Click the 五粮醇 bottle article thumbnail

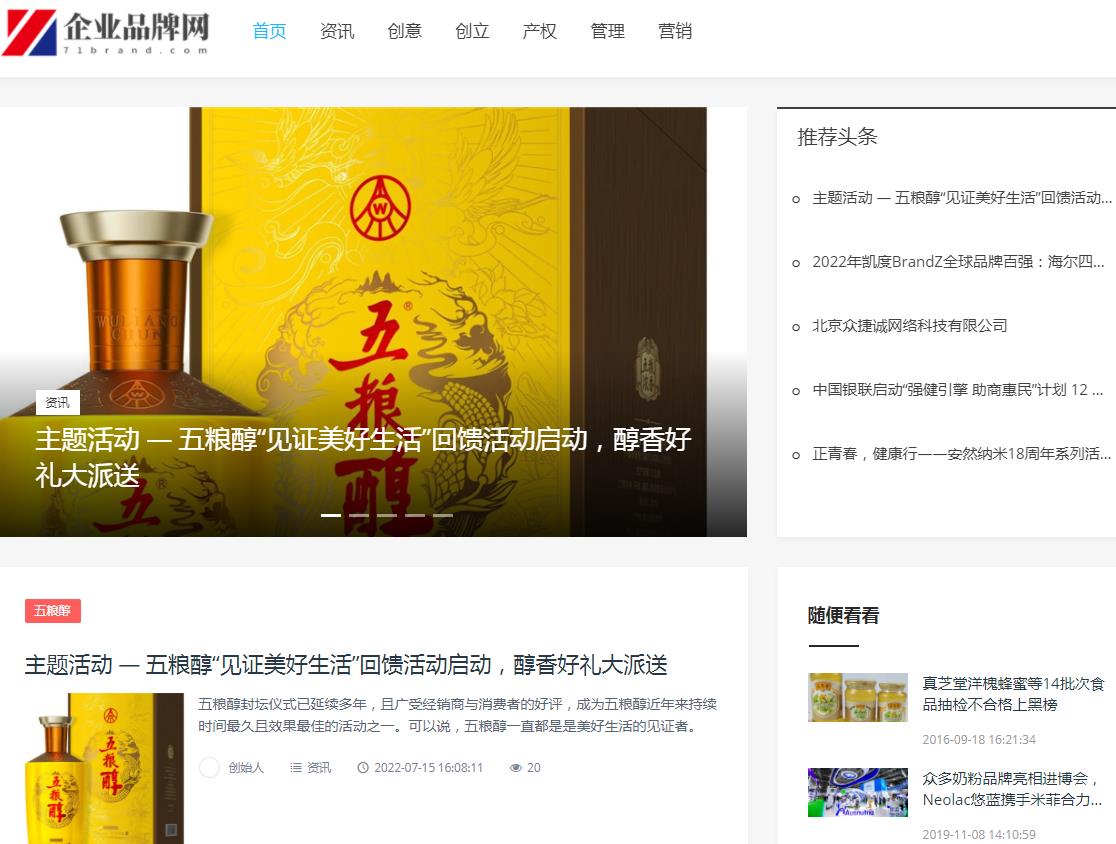click(104, 769)
